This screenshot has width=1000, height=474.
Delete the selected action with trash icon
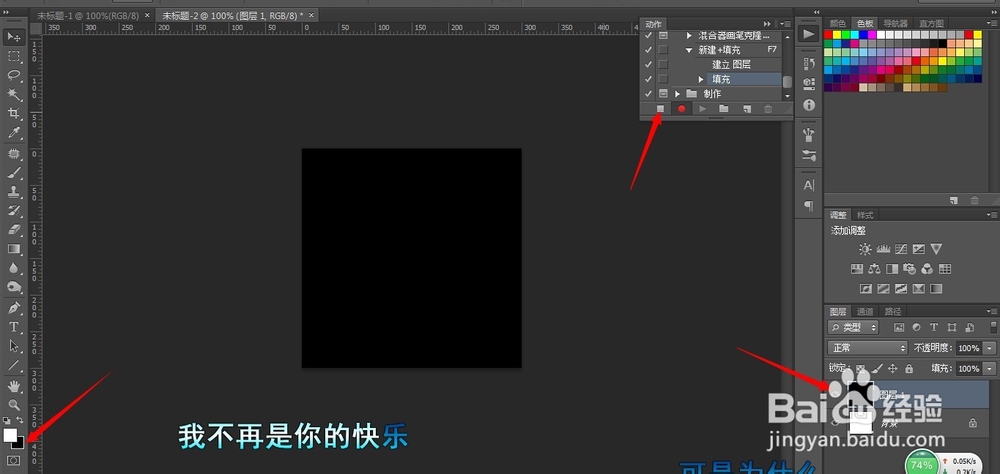[x=768, y=109]
